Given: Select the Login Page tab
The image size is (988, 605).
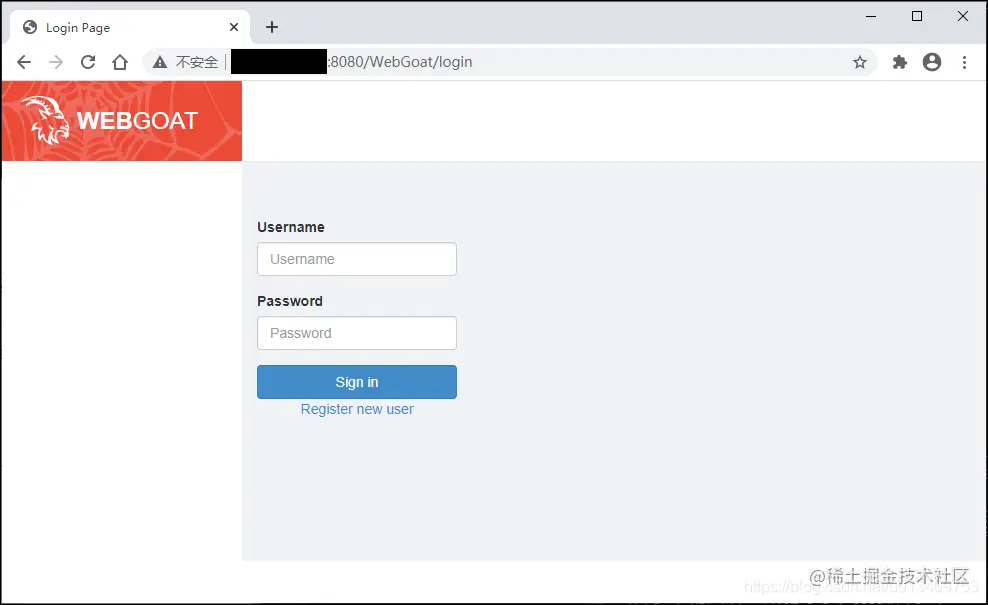Looking at the screenshot, I should 129,27.
